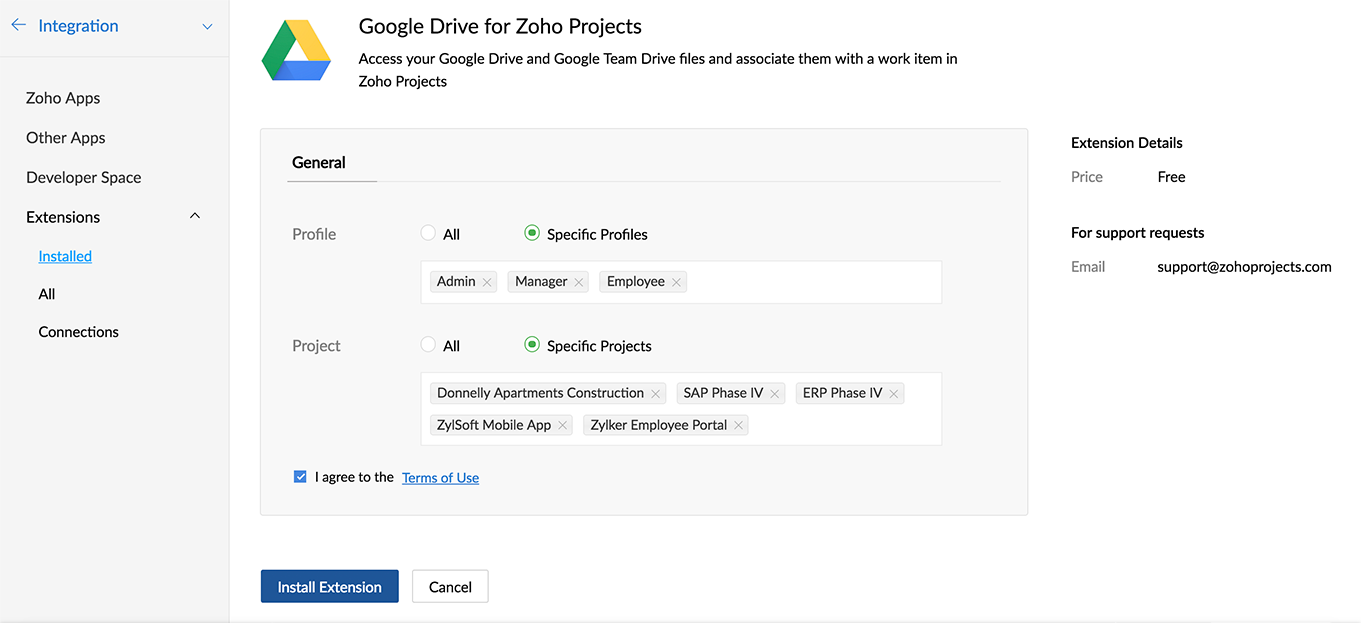Remove the Manager profile tag
The width and height of the screenshot is (1361, 623).
point(578,283)
